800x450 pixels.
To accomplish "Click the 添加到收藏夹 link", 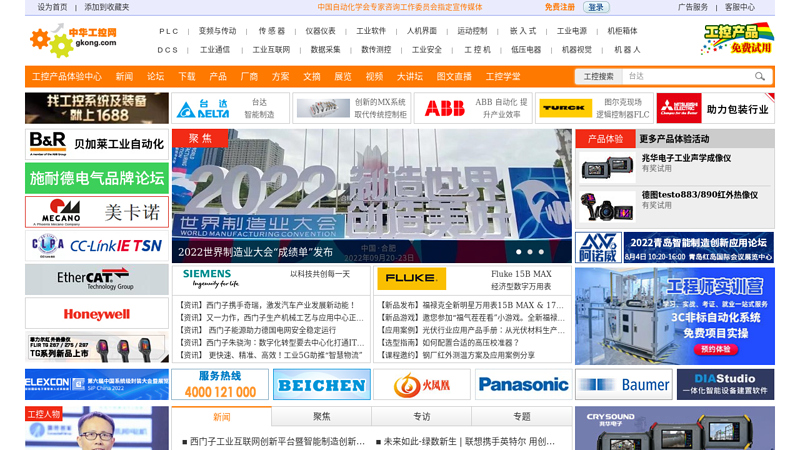I will [107, 7].
